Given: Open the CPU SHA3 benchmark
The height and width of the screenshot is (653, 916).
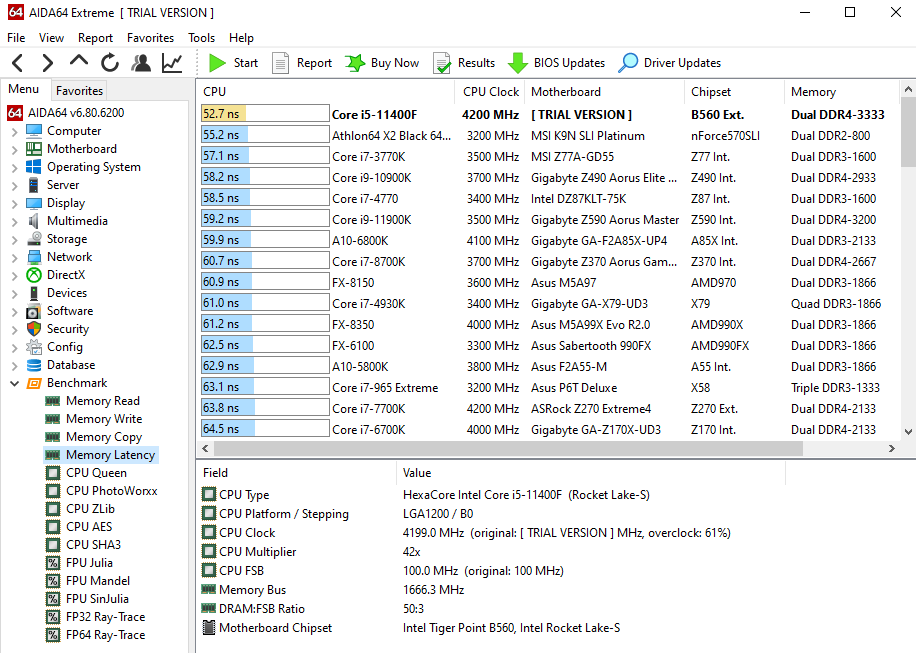Looking at the screenshot, I should 93,545.
